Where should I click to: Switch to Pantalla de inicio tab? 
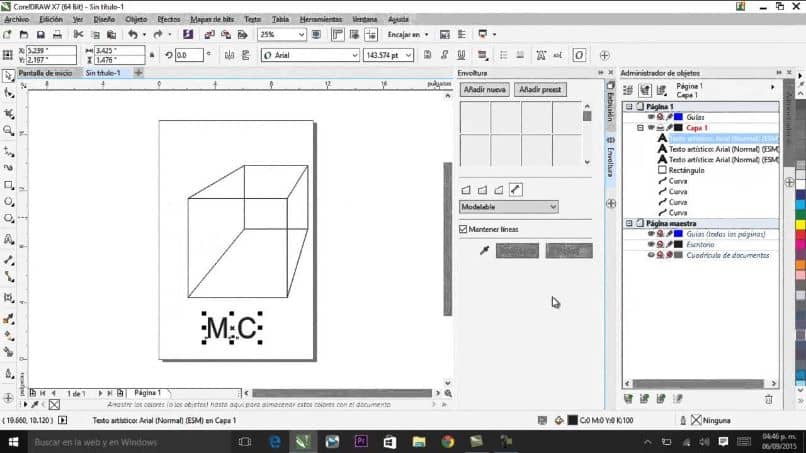[x=45, y=73]
